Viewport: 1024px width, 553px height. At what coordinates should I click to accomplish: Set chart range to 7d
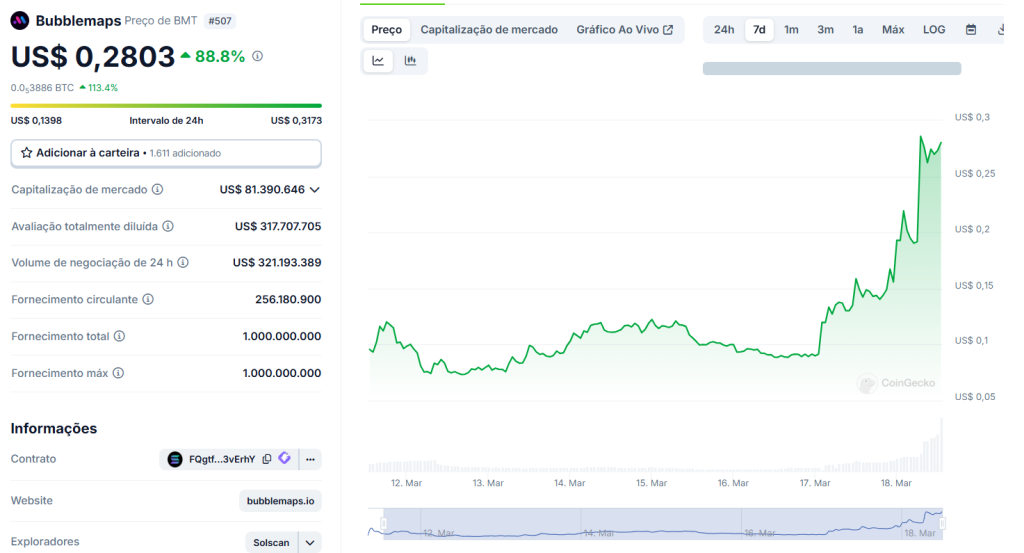click(759, 29)
